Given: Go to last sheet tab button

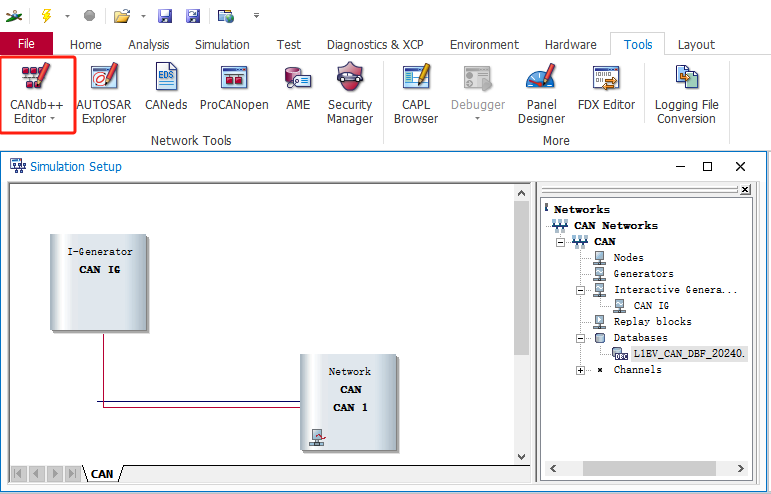Looking at the screenshot, I should pyautogui.click(x=73, y=474).
